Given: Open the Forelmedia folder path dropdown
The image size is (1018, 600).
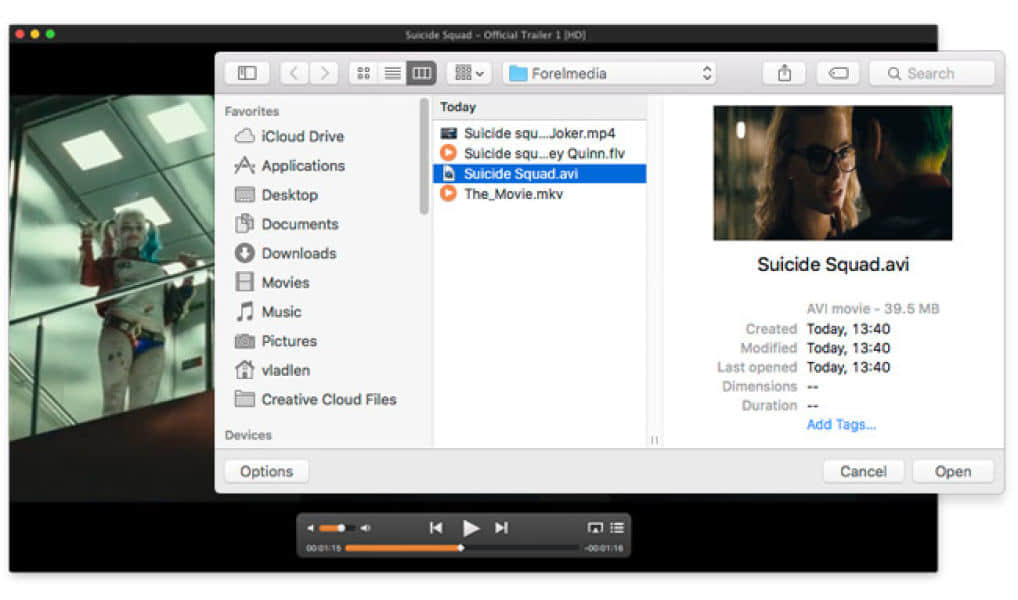Looking at the screenshot, I should click(x=610, y=73).
